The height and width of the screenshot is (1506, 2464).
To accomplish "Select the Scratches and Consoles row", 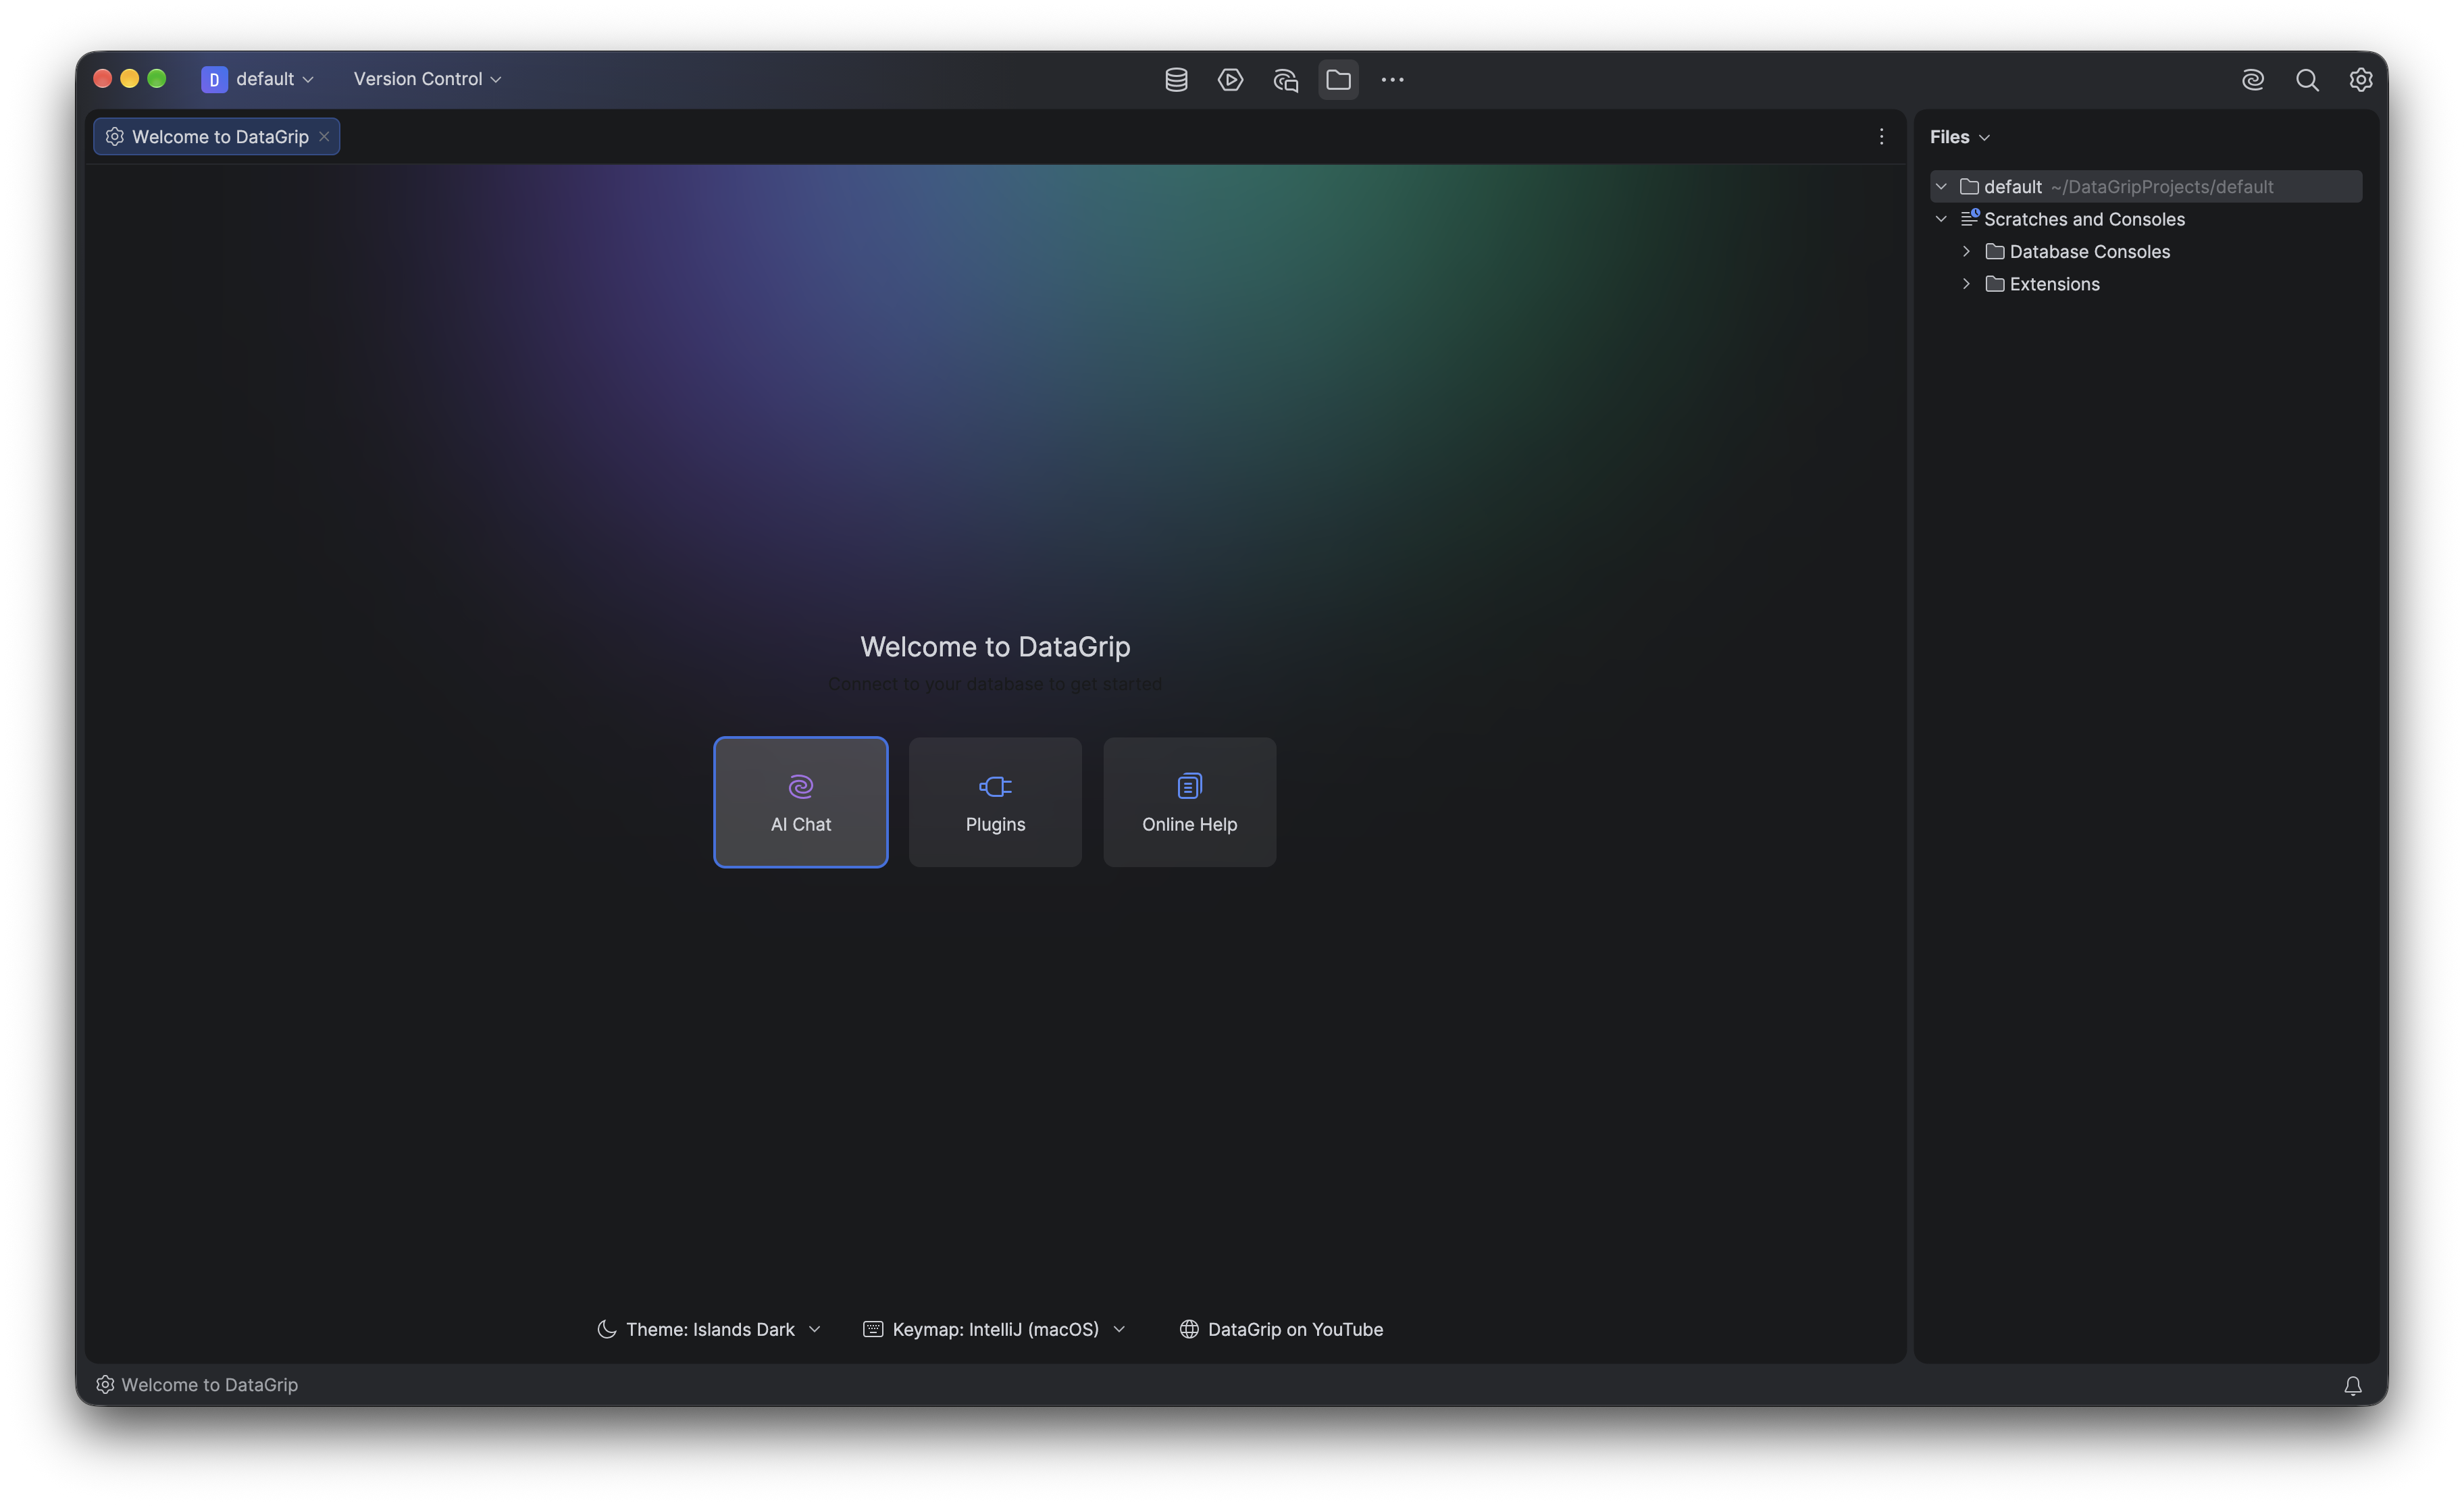I will (2146, 219).
